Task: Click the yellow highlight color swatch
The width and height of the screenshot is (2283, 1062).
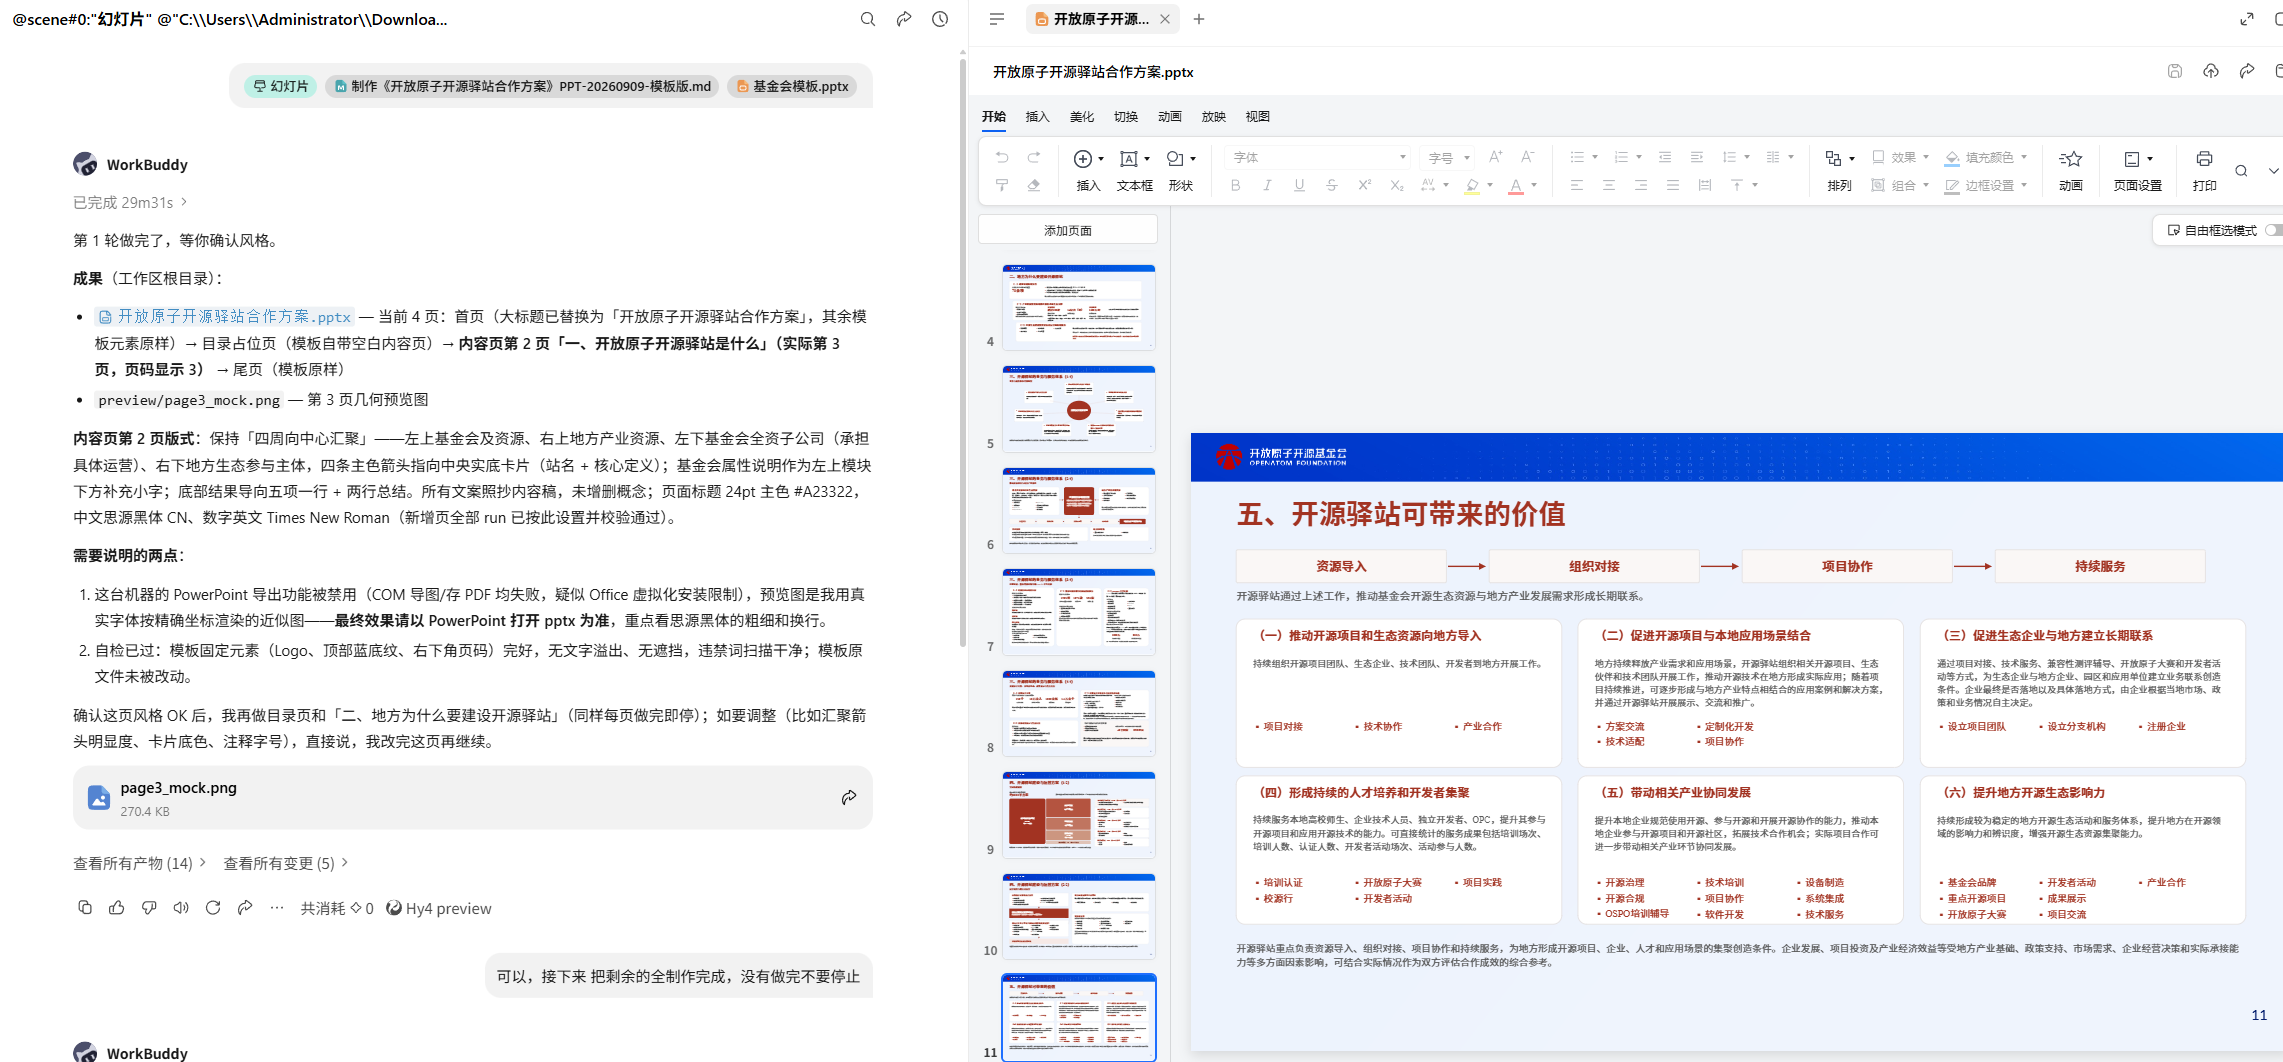Action: (1472, 186)
